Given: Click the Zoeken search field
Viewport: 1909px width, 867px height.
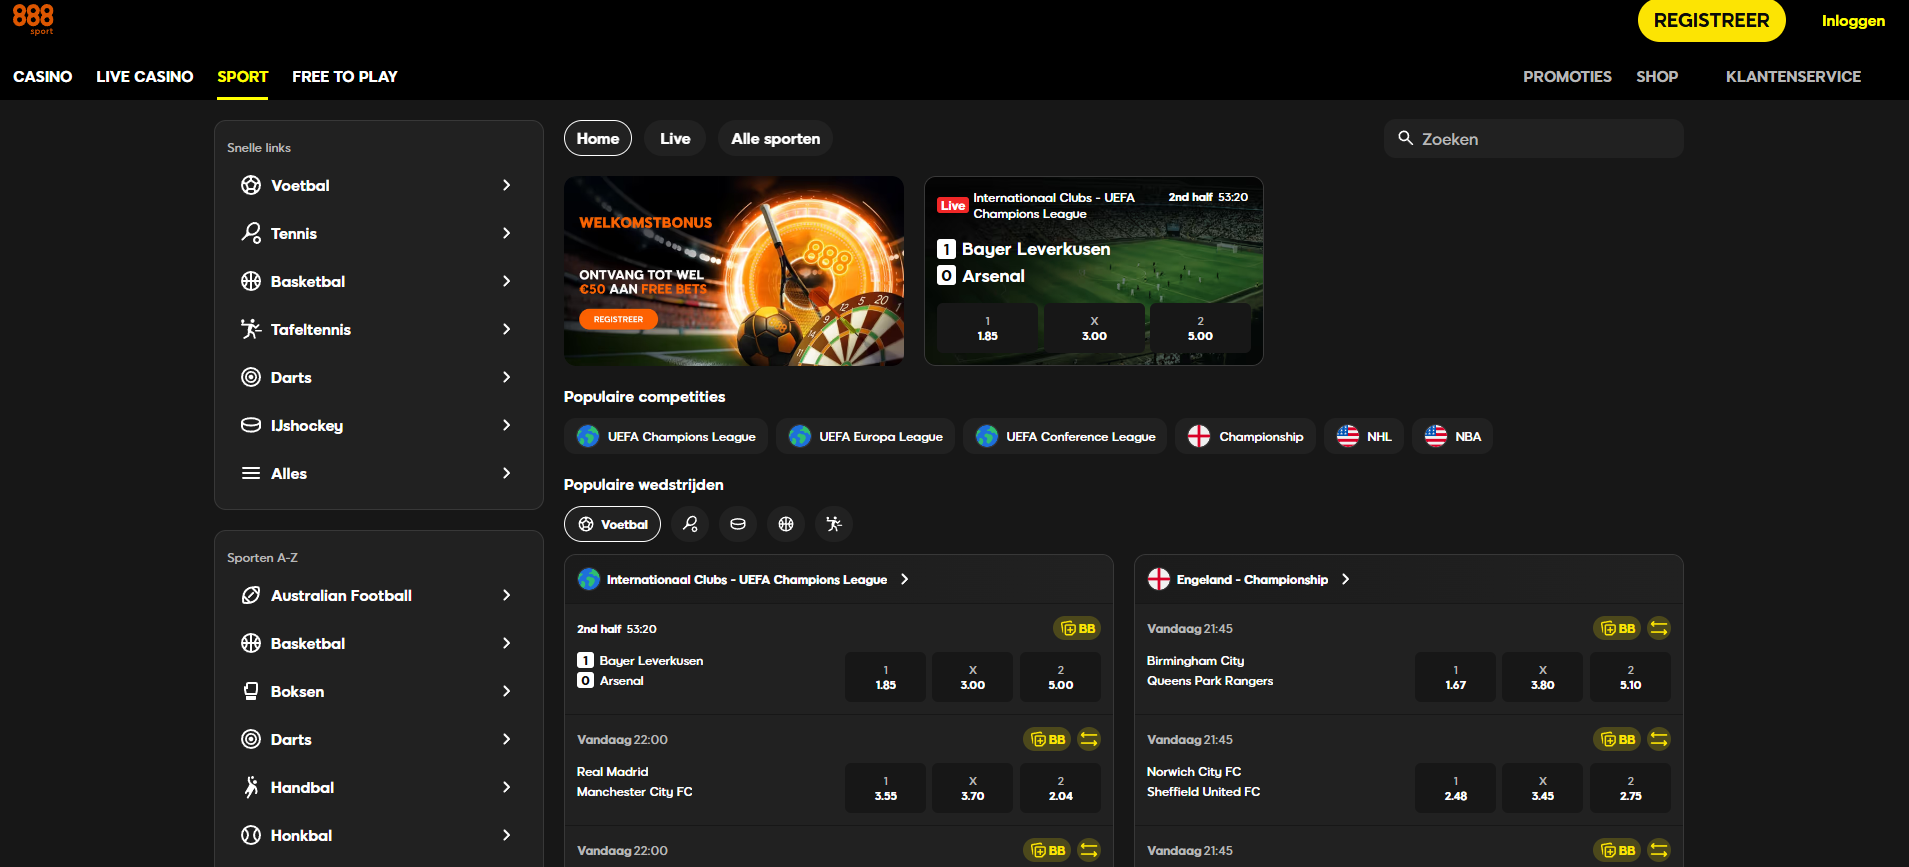Looking at the screenshot, I should point(1533,139).
